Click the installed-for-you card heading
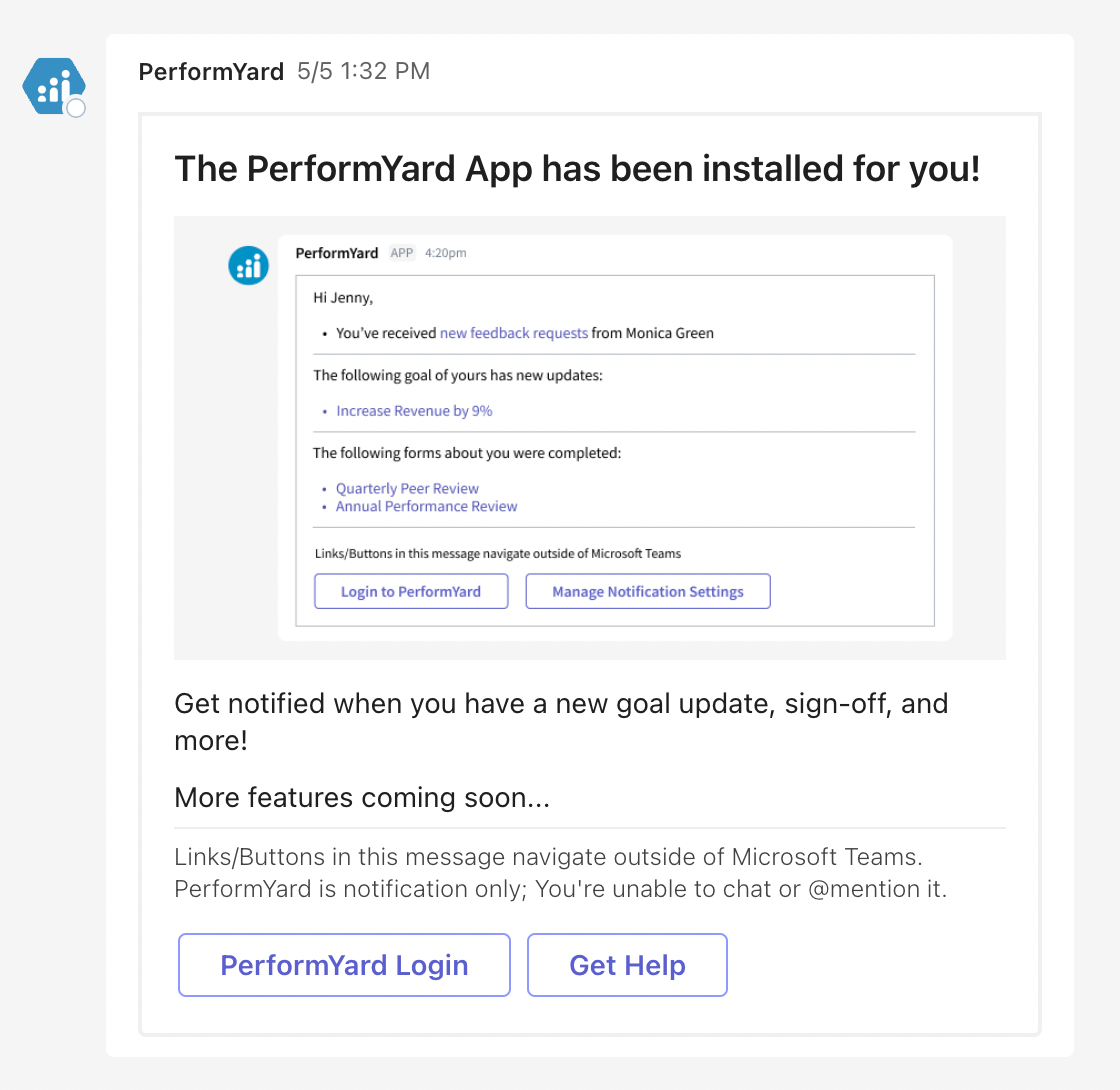Image resolution: width=1120 pixels, height=1090 pixels. (x=577, y=169)
